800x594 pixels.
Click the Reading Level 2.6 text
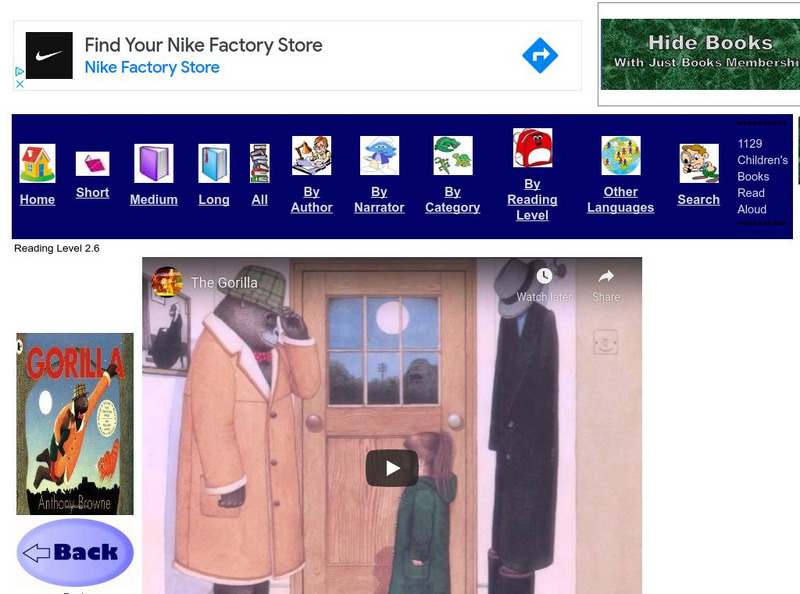coord(57,249)
